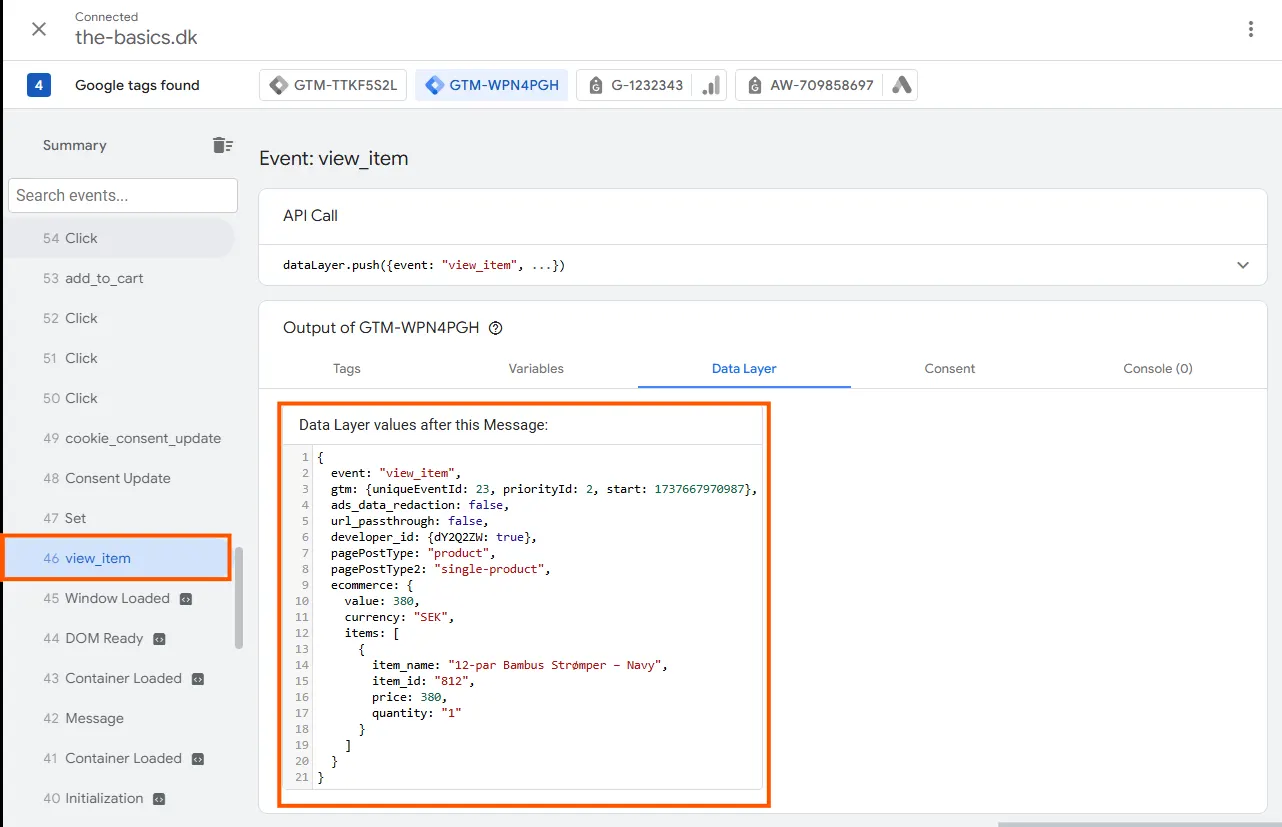Select event 45 Window Loaded

(118, 598)
